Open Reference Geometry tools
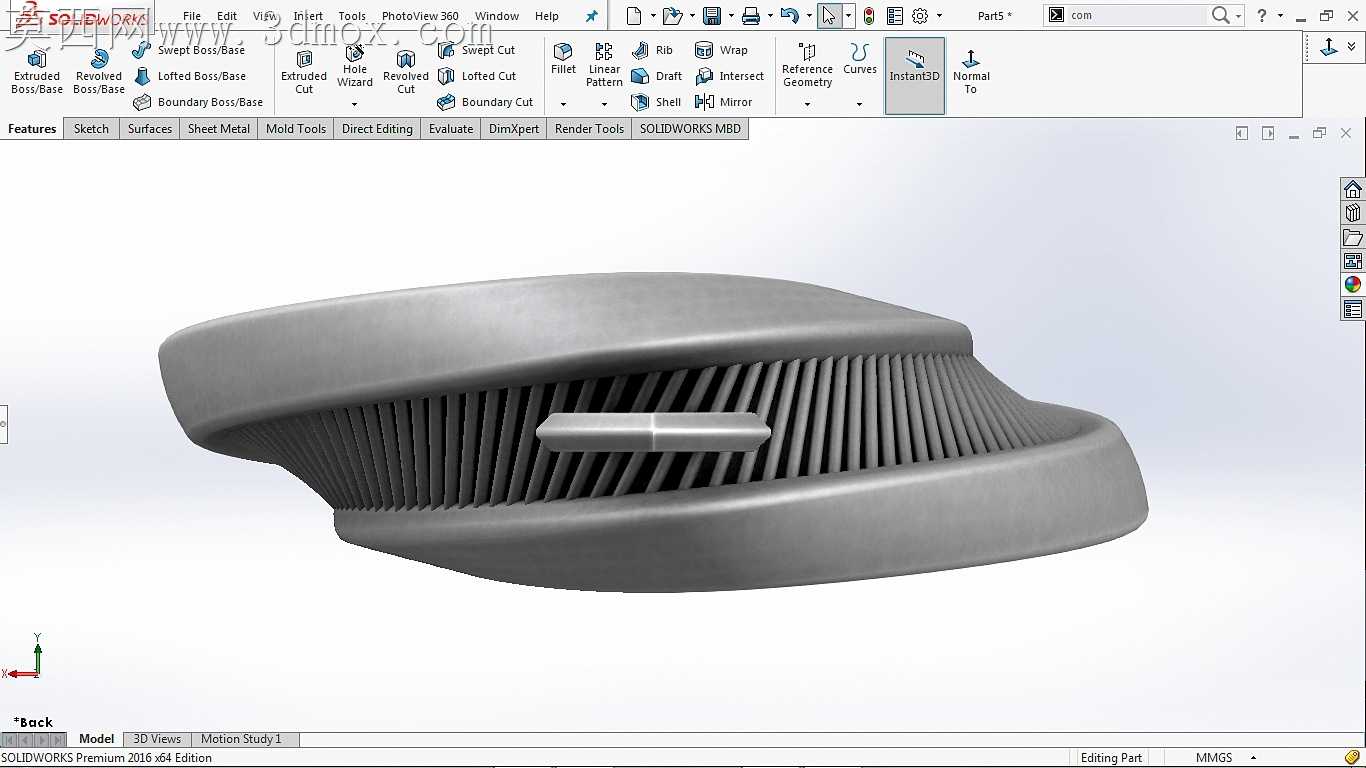This screenshot has height=768, width=1366. coord(807,65)
